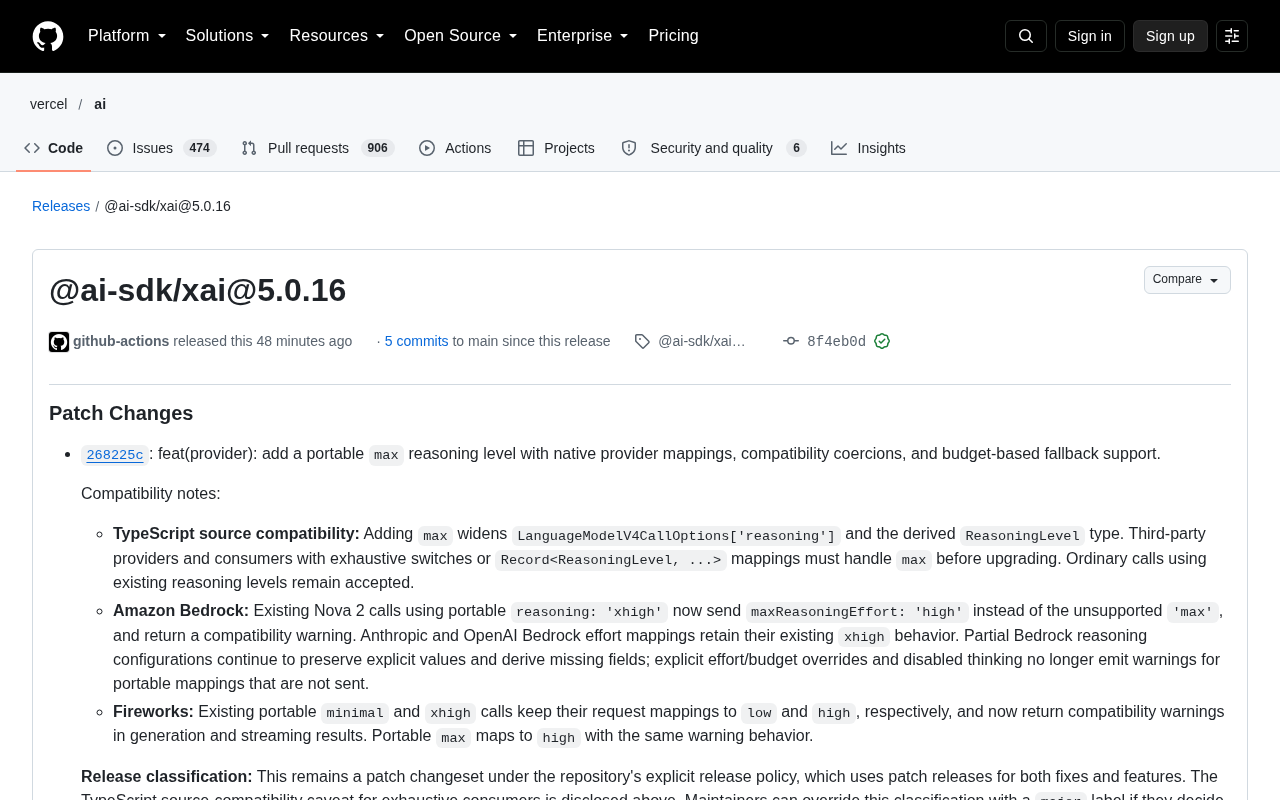Screen dimensions: 1280x800
Task: Open the Compare dropdown
Action: click(x=1187, y=280)
